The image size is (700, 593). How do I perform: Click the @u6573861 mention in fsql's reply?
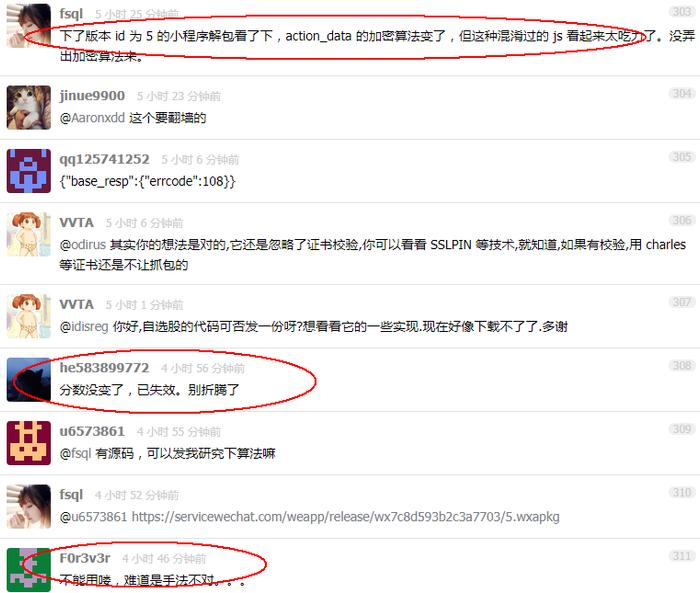tap(93, 517)
